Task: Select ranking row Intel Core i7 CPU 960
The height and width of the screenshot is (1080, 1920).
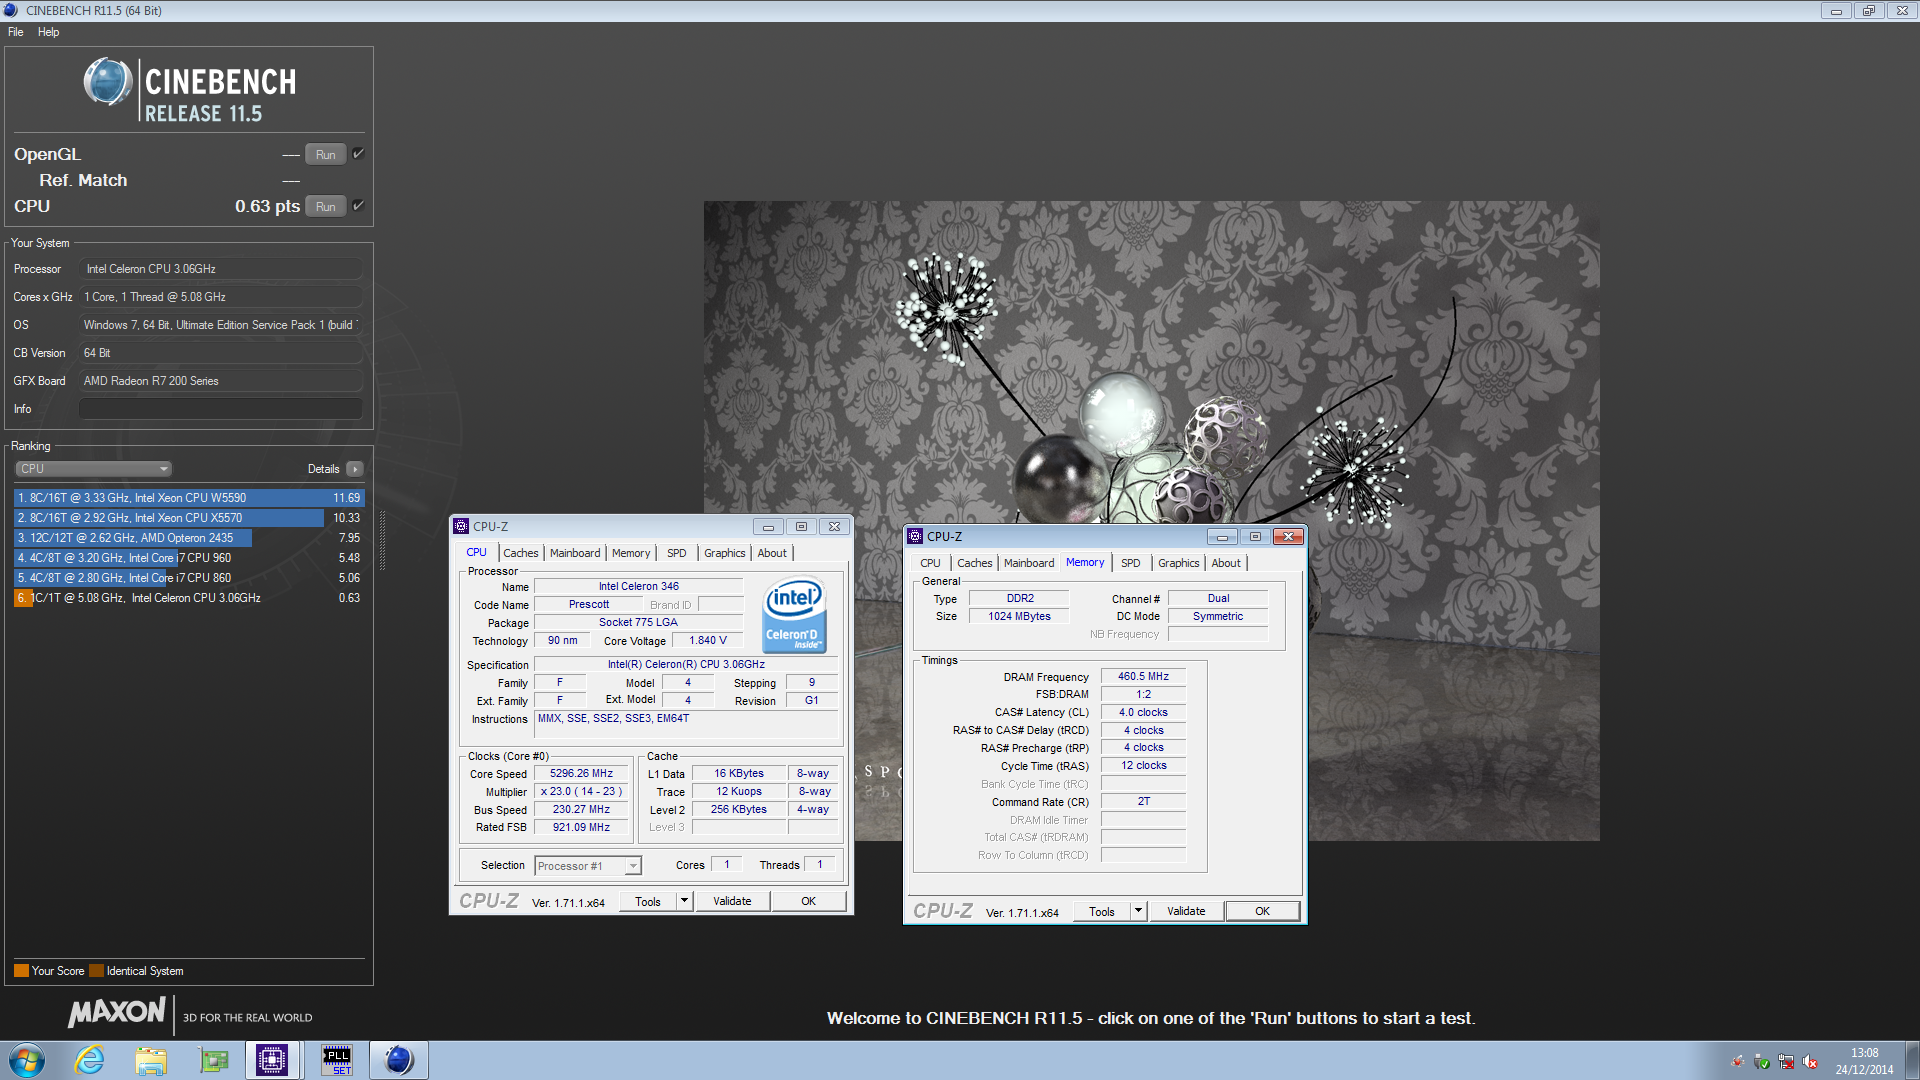Action: point(189,558)
